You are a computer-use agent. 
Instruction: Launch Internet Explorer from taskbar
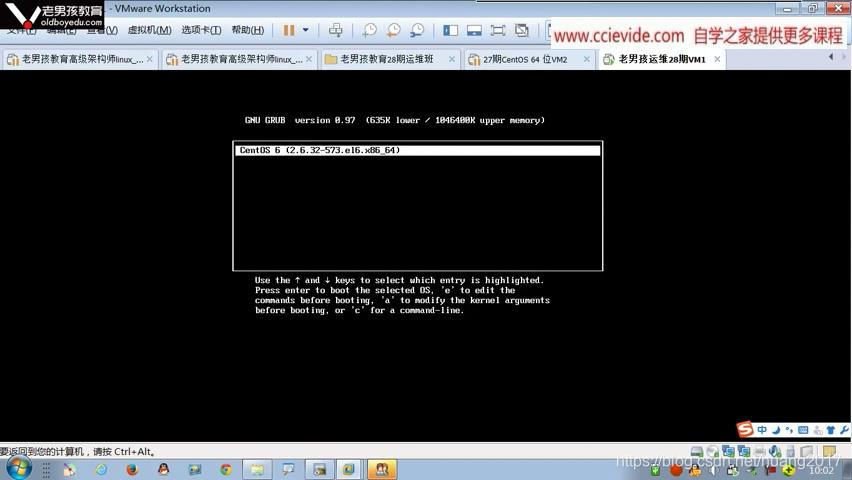coord(101,469)
